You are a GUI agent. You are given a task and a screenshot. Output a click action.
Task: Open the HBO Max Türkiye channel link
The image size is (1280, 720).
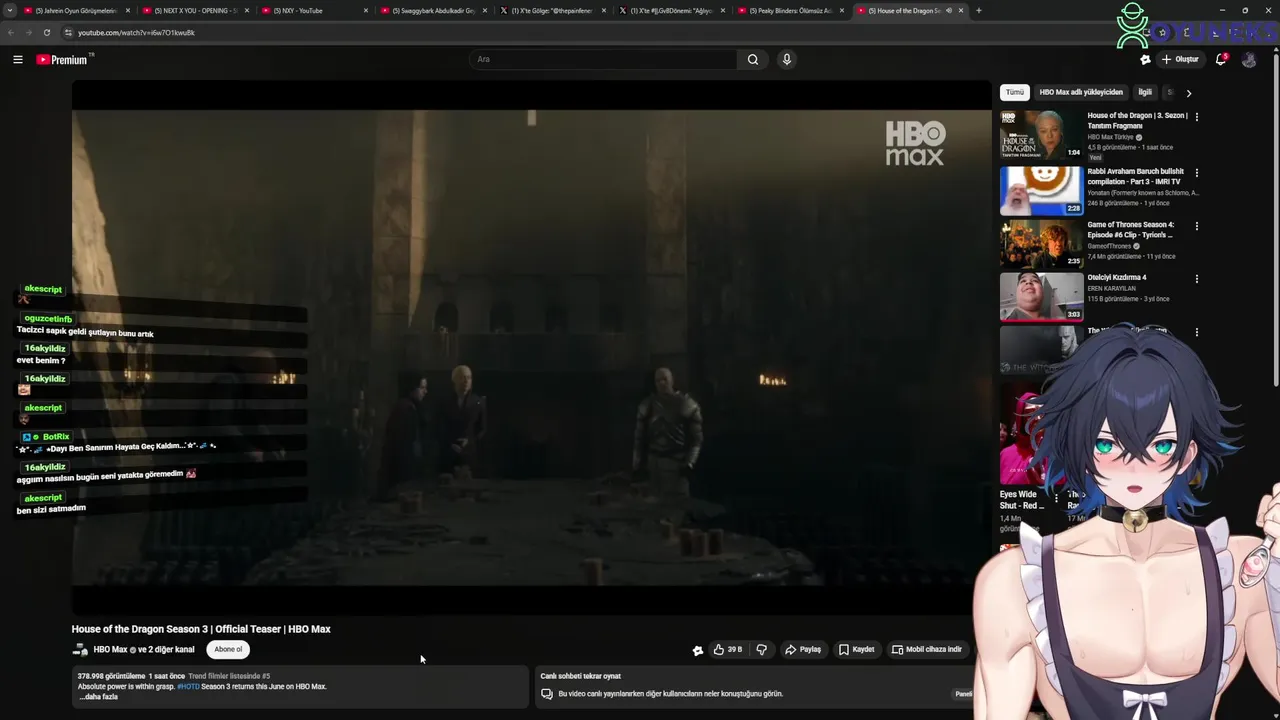1111,137
